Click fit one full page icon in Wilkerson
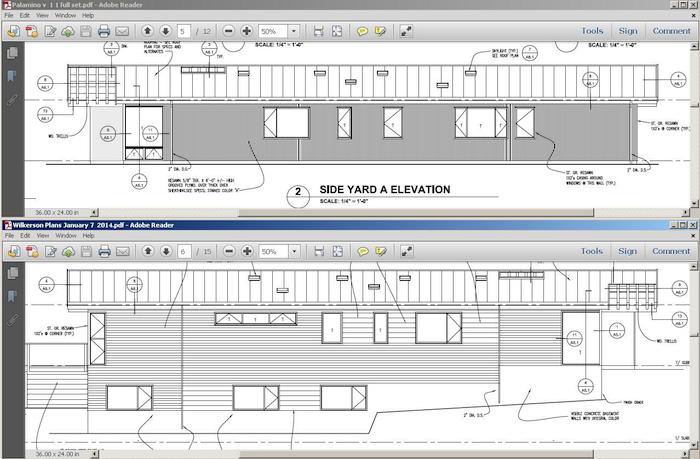The width and height of the screenshot is (700, 459). (x=338, y=251)
